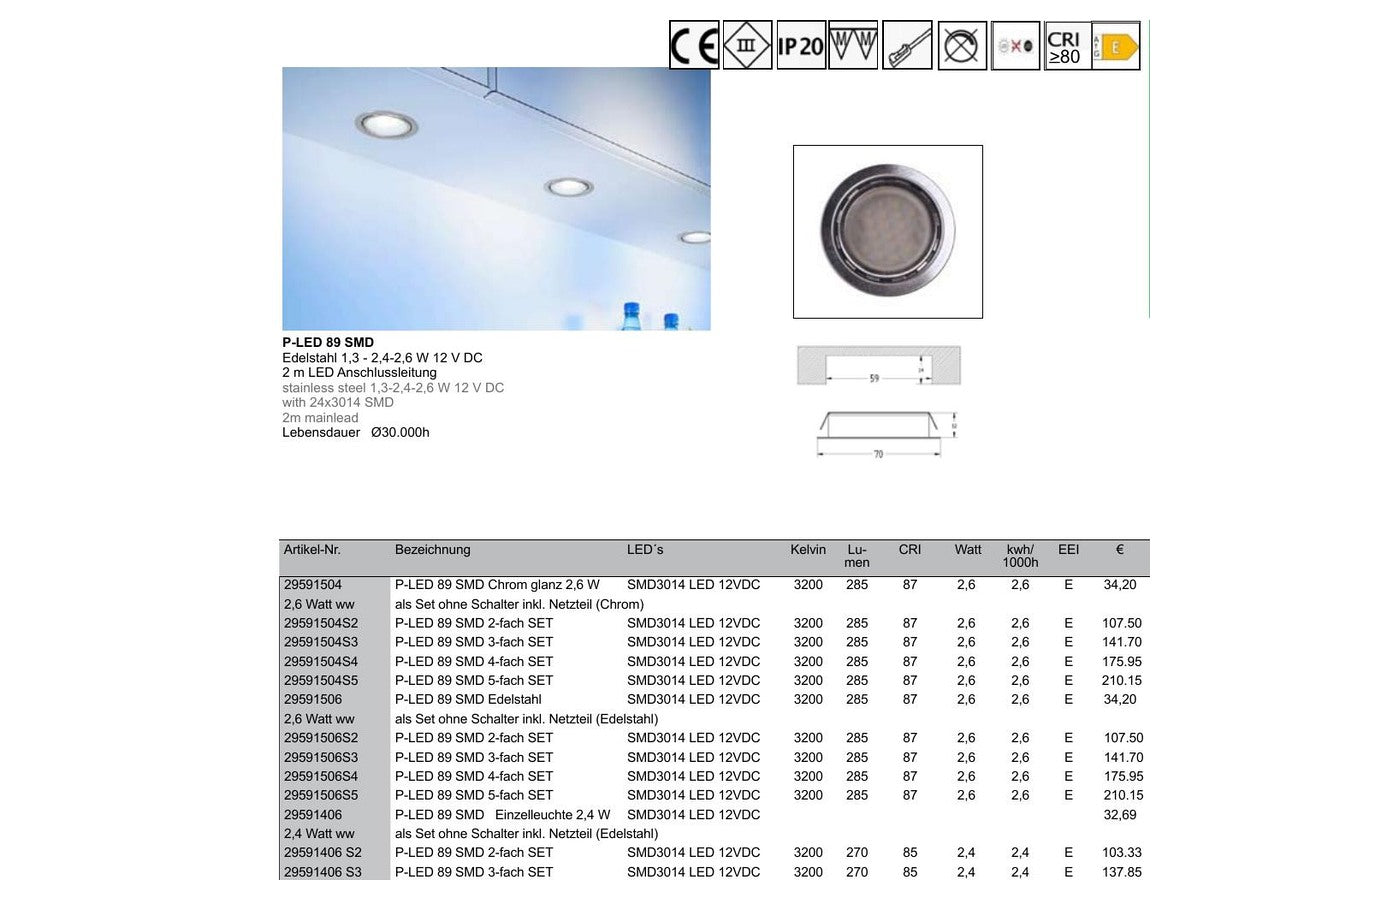Viewport: 1400px width, 900px height.
Task: Click the 'CRI' table column header
Action: (910, 550)
